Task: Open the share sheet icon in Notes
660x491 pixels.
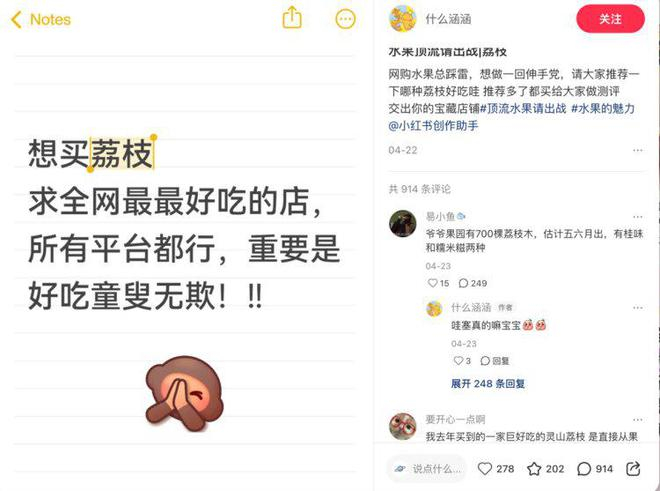Action: point(292,18)
